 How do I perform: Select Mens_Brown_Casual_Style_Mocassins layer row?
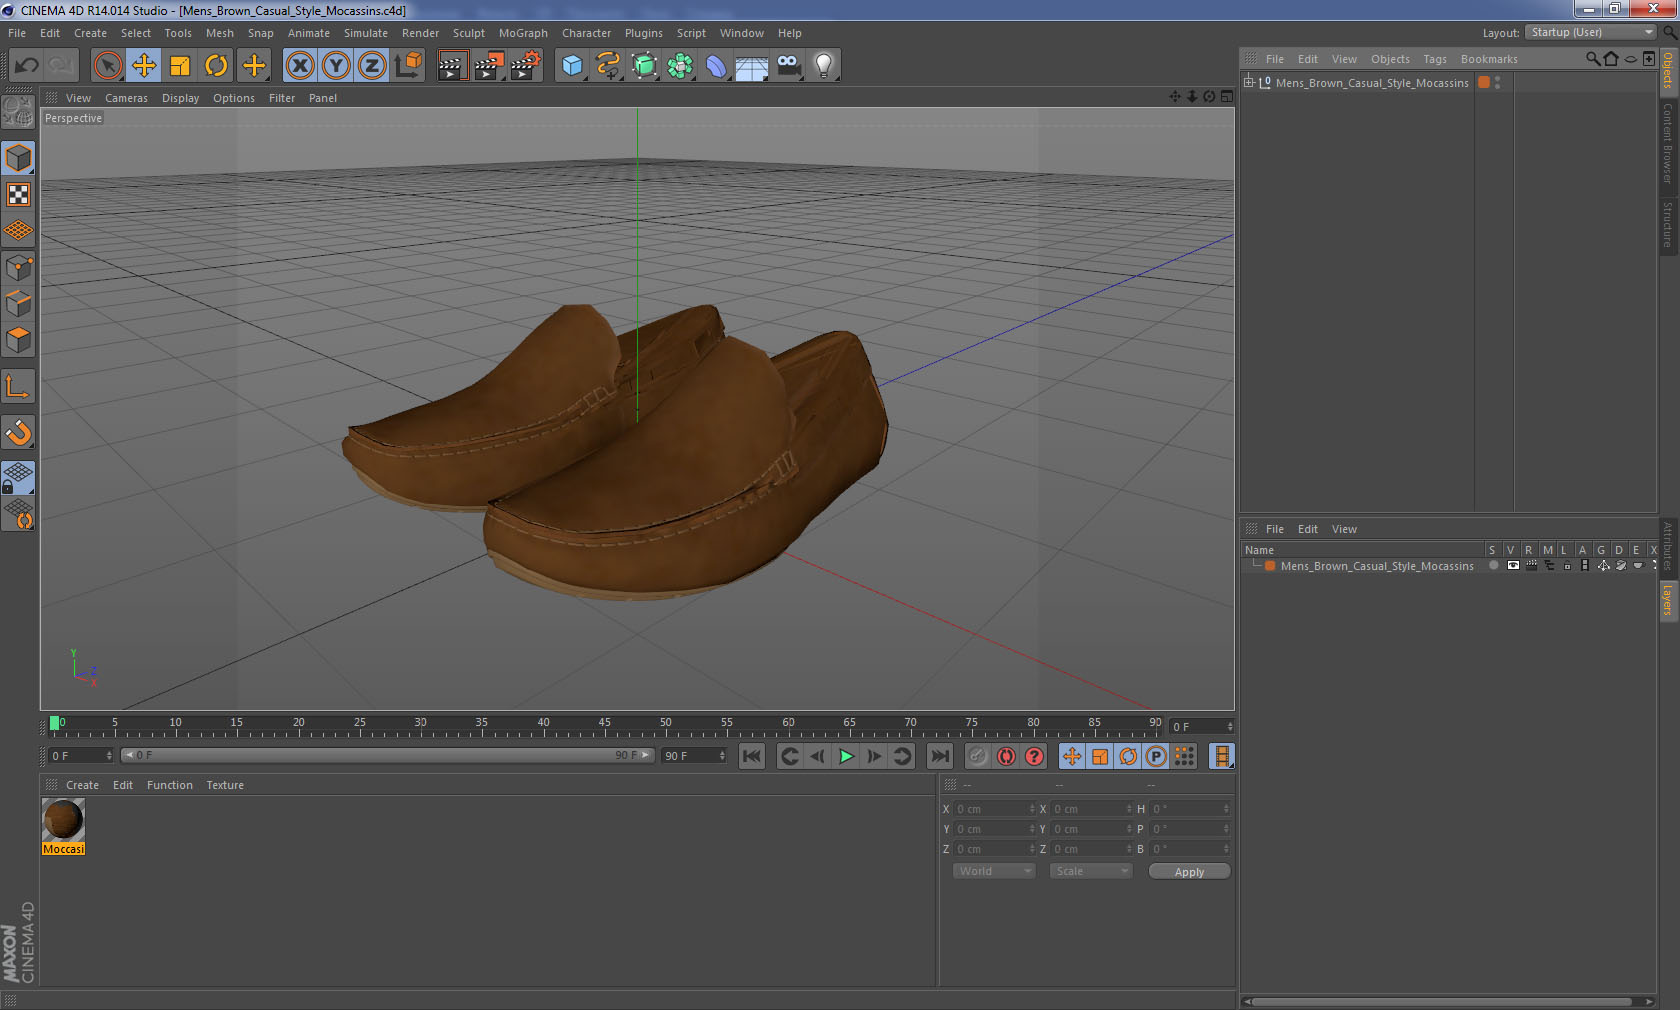pyautogui.click(x=1448, y=566)
